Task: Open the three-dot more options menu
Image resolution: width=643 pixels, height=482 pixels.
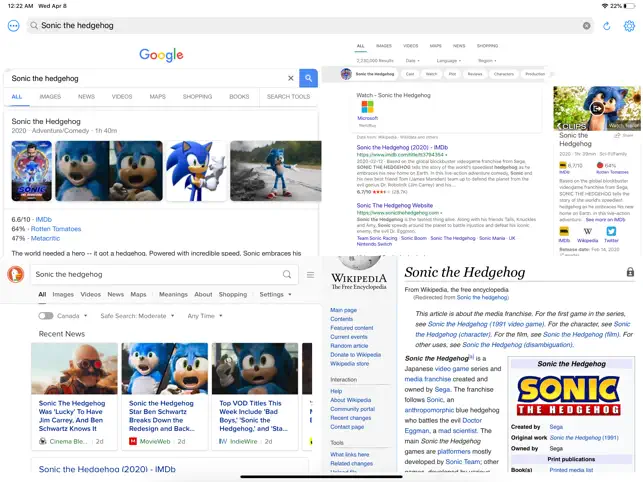Action: 14,26
